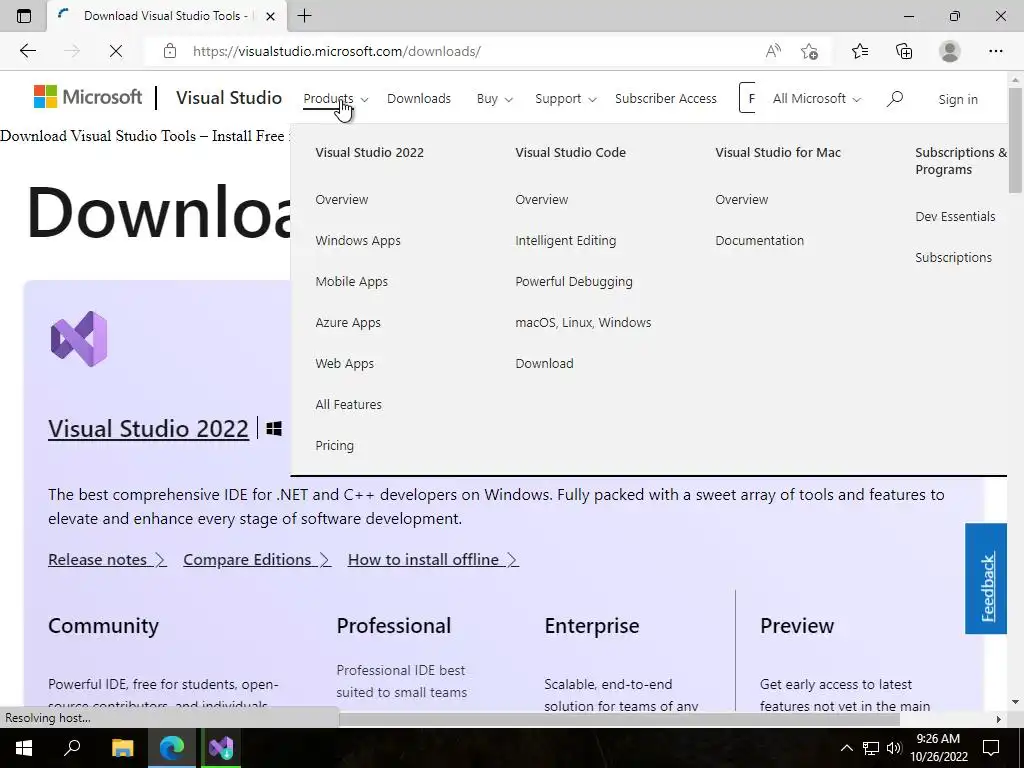Image resolution: width=1024 pixels, height=768 pixels.
Task: Switch to Microsoft Edge in taskbar
Action: pyautogui.click(x=172, y=747)
